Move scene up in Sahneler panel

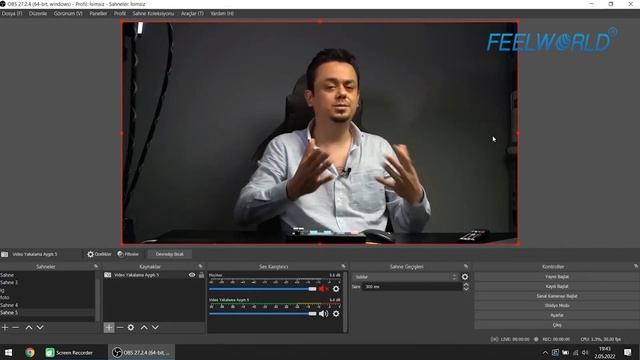[x=29, y=327]
